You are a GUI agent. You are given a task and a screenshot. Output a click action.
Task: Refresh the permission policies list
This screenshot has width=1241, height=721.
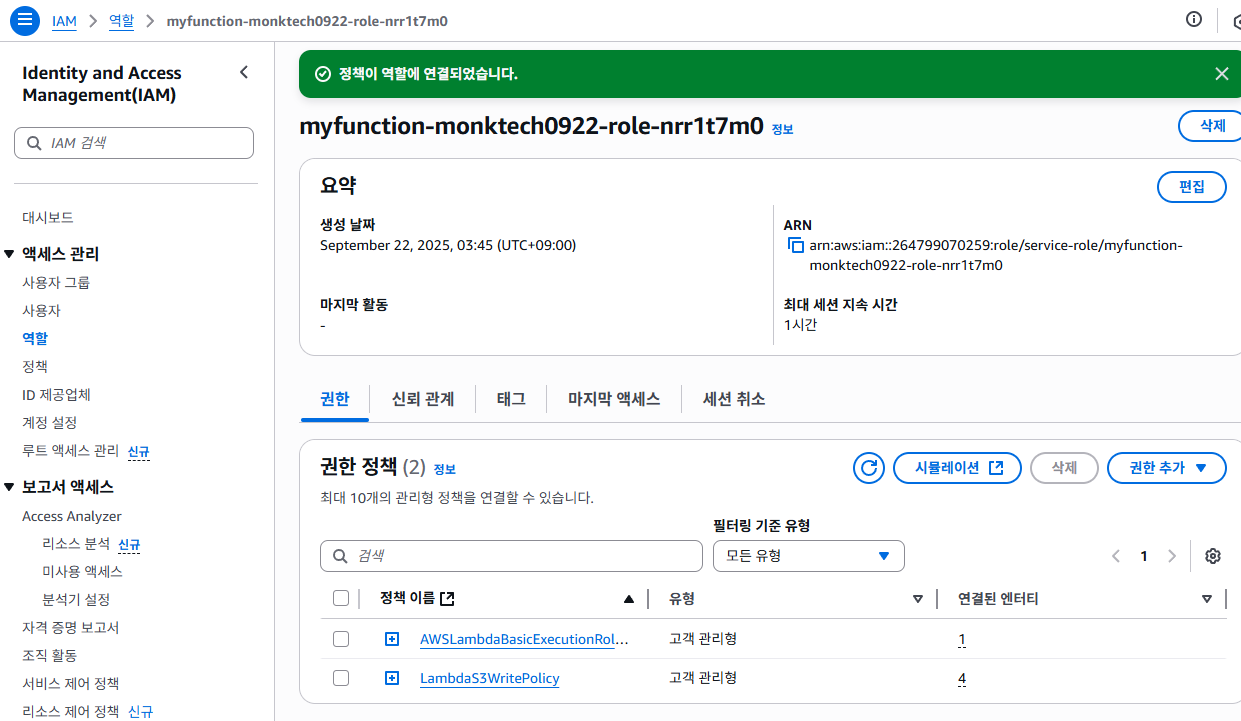[869, 467]
